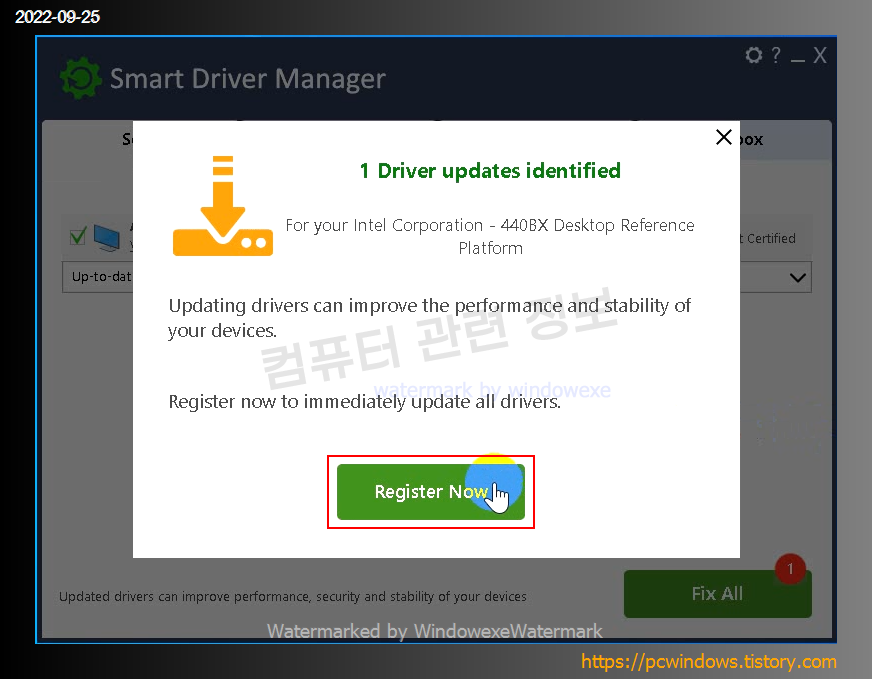Image resolution: width=872 pixels, height=679 pixels.
Task: Close the driver updates dialog
Action: point(724,137)
